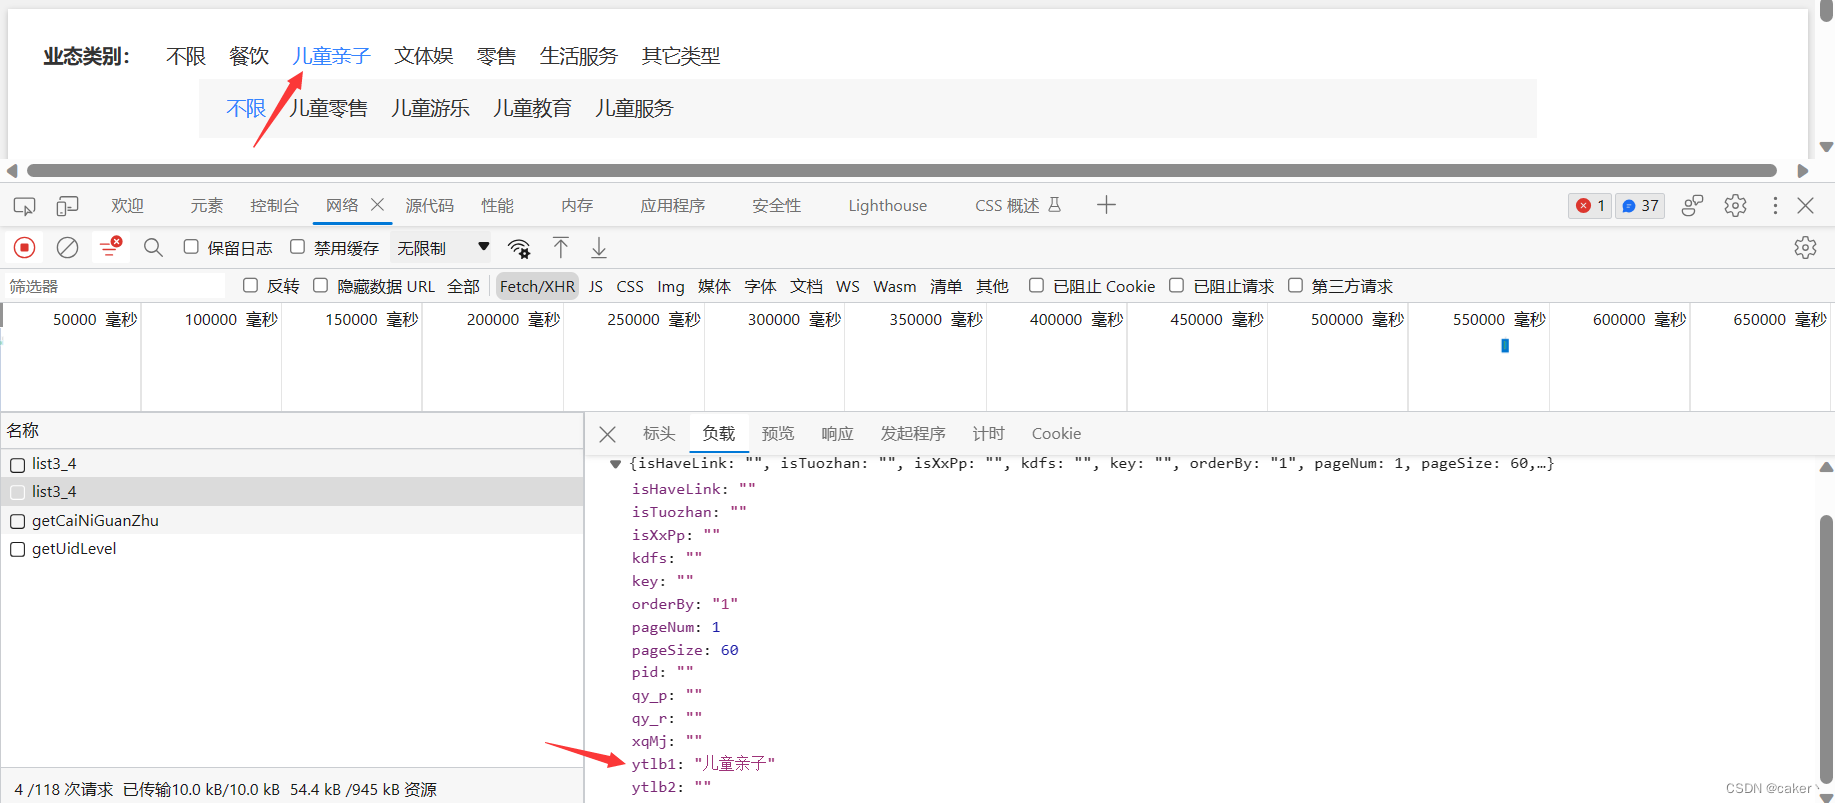Switch to 源代码 tab
The image size is (1835, 803).
(430, 205)
